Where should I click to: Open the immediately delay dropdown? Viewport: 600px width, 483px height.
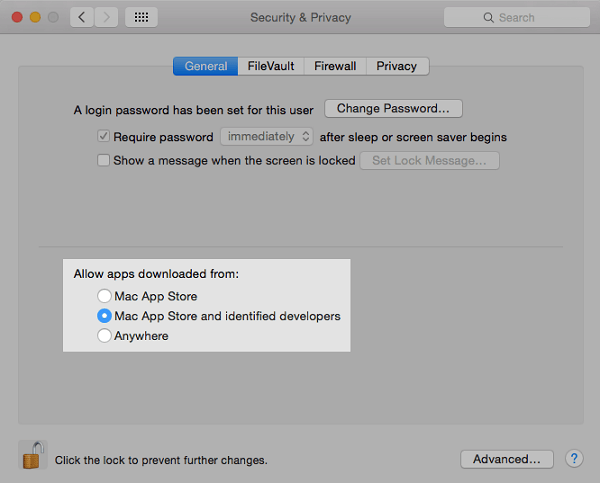pos(267,137)
